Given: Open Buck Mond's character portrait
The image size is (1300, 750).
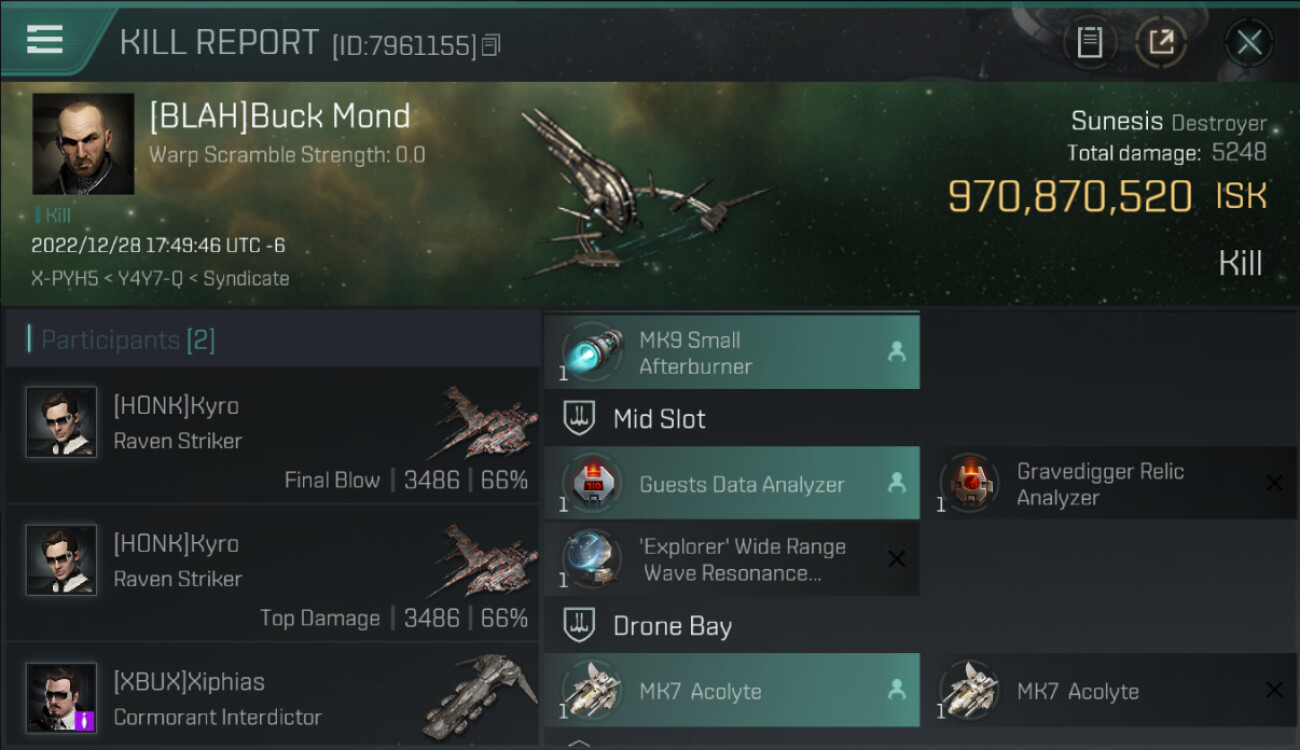Looking at the screenshot, I should [83, 144].
